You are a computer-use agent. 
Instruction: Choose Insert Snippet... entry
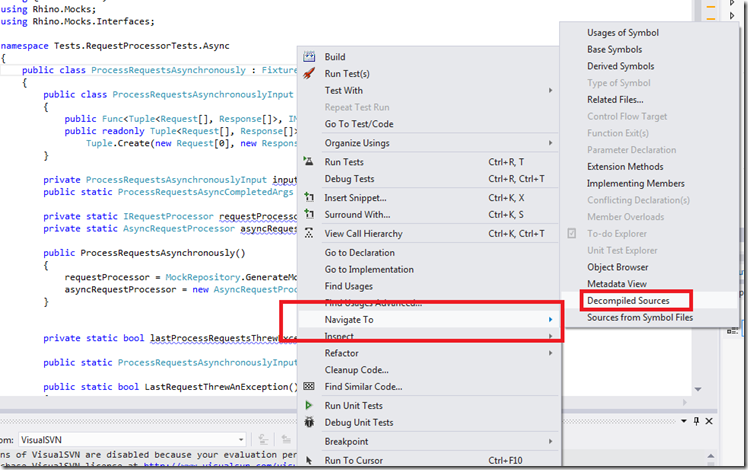[x=355, y=198]
